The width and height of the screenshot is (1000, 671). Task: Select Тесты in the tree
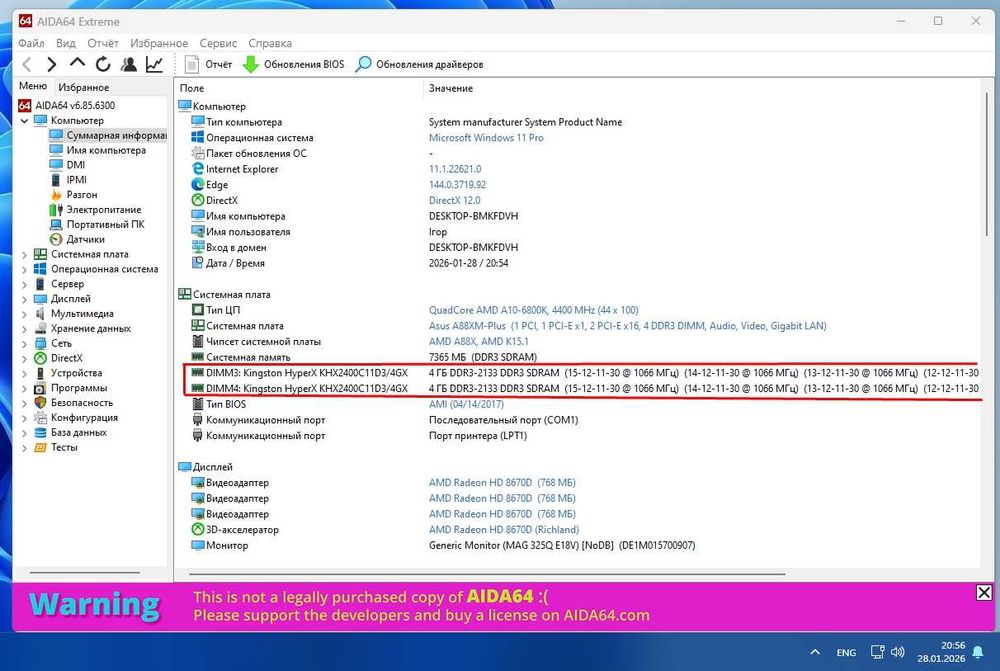pos(56,447)
